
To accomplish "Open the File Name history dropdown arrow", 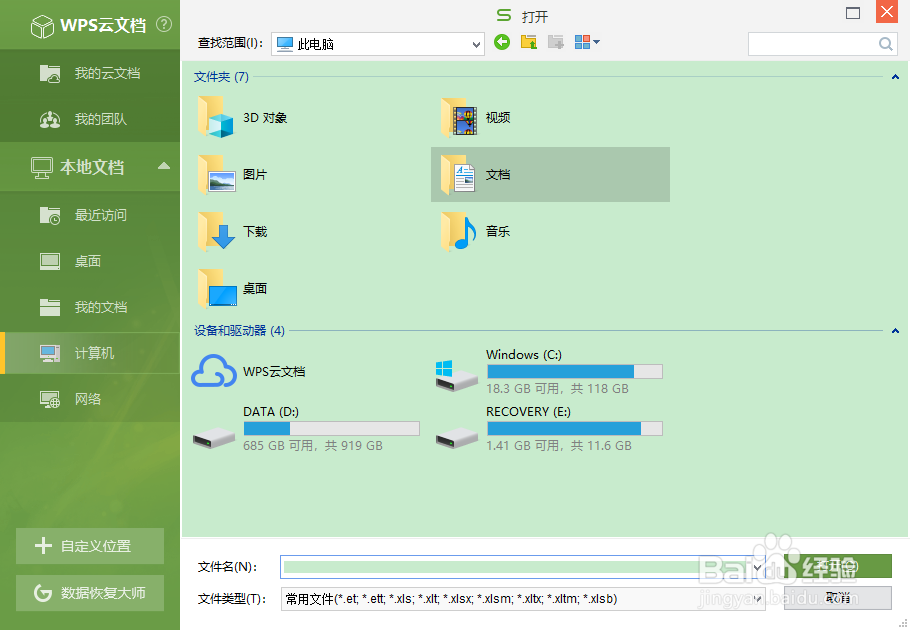I will (x=758, y=567).
